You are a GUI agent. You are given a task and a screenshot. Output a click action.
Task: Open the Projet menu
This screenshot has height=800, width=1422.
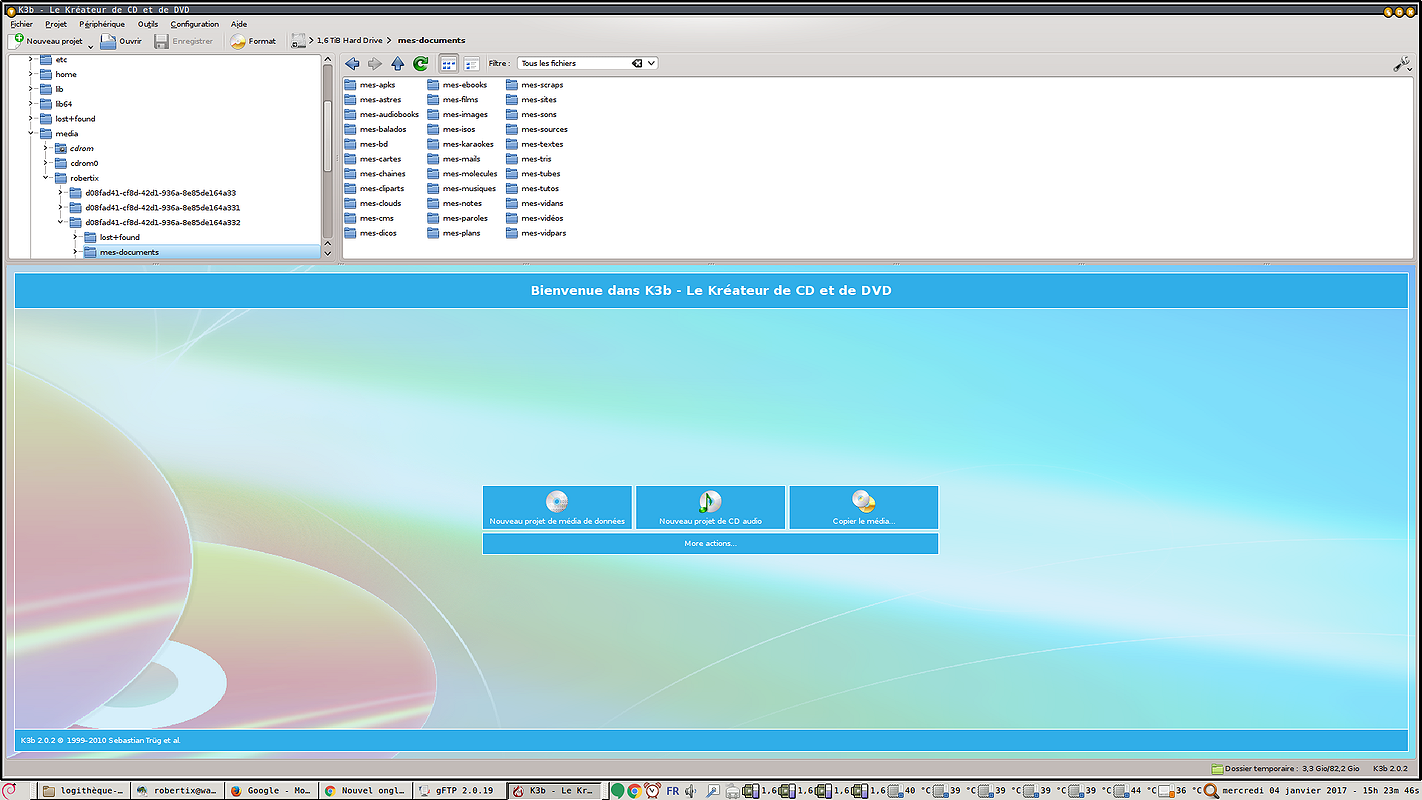56,24
